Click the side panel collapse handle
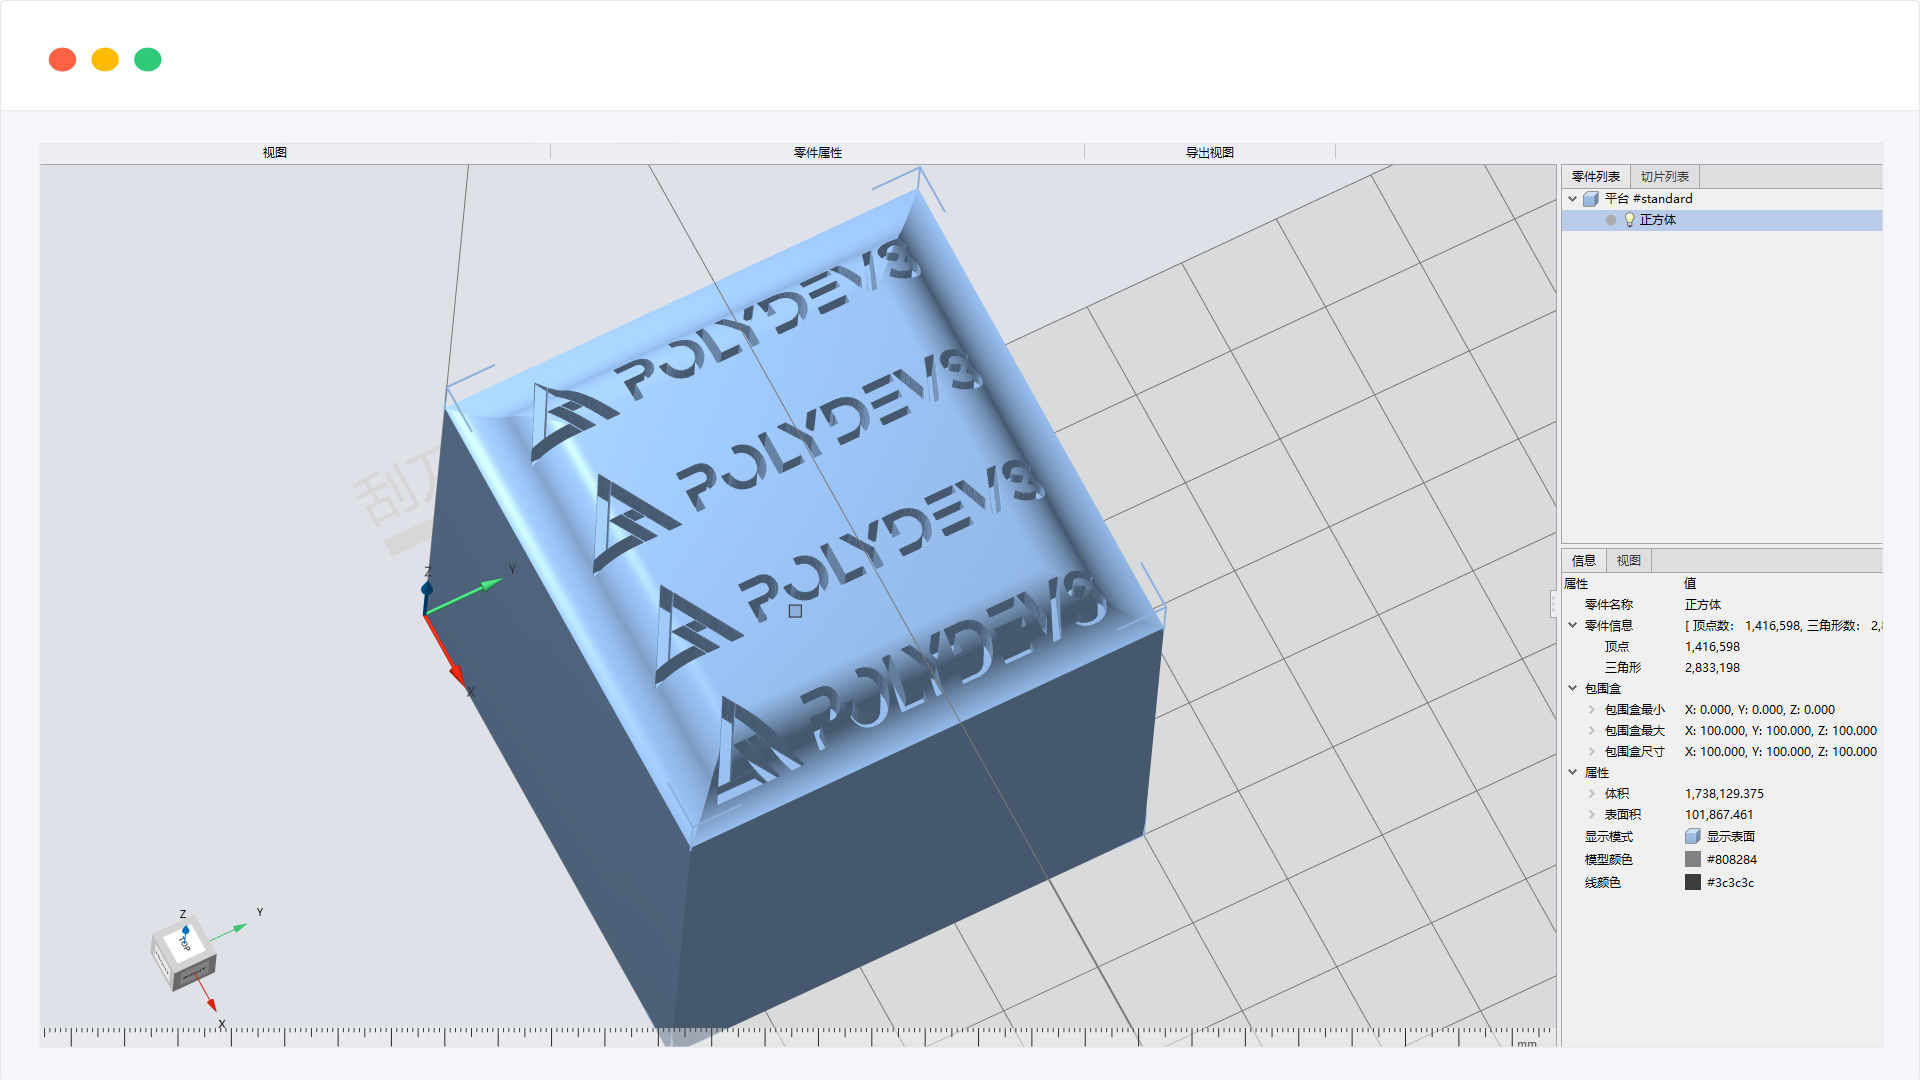1920x1080 pixels. coord(1554,604)
